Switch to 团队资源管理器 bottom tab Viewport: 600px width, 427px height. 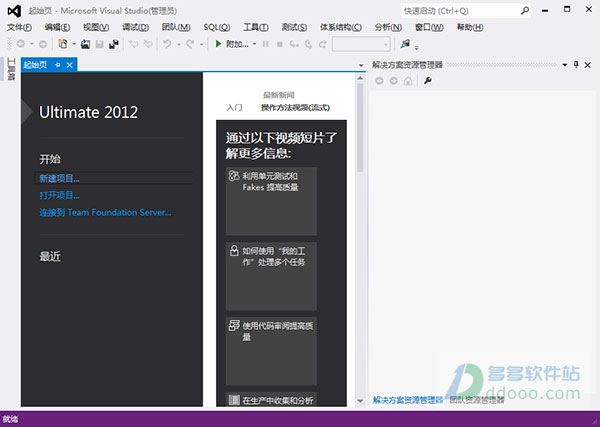point(477,400)
